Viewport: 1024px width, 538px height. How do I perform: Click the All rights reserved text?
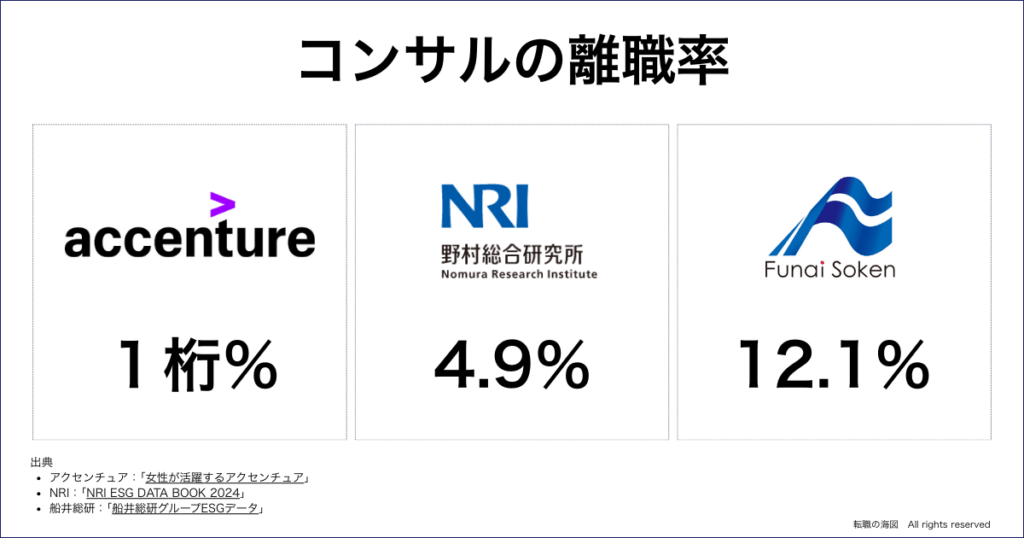[949, 524]
